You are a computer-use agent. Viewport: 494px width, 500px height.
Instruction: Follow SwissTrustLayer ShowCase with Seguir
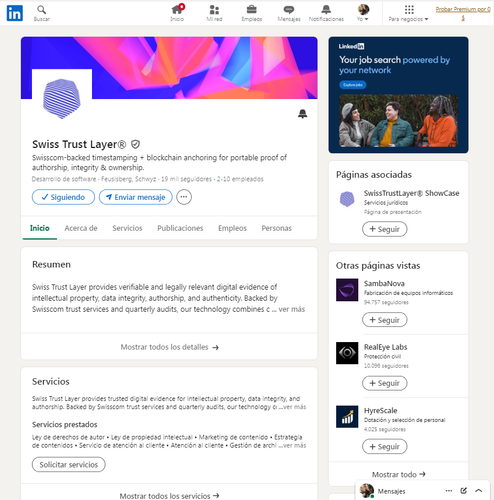(384, 229)
